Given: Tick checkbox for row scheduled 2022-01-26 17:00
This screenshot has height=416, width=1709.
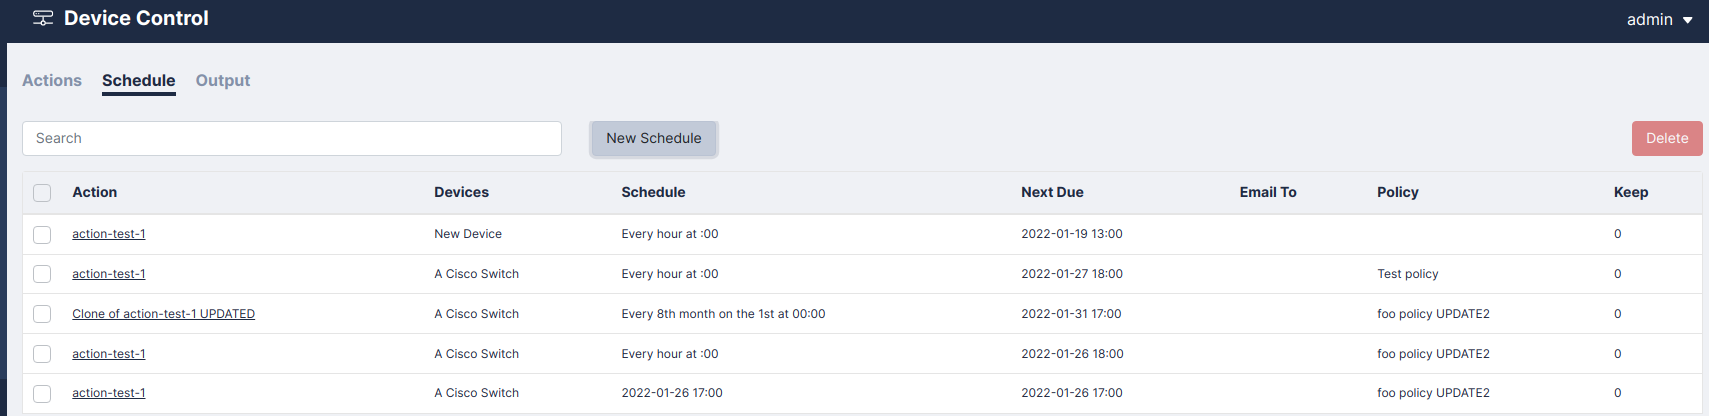Looking at the screenshot, I should 42,393.
